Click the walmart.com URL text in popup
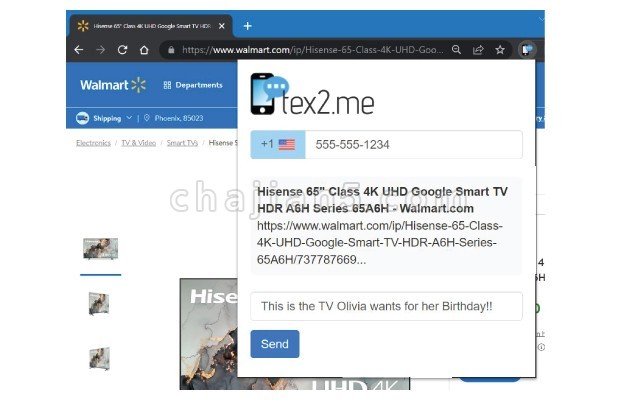Viewport: 640px width, 400px height. (x=380, y=242)
